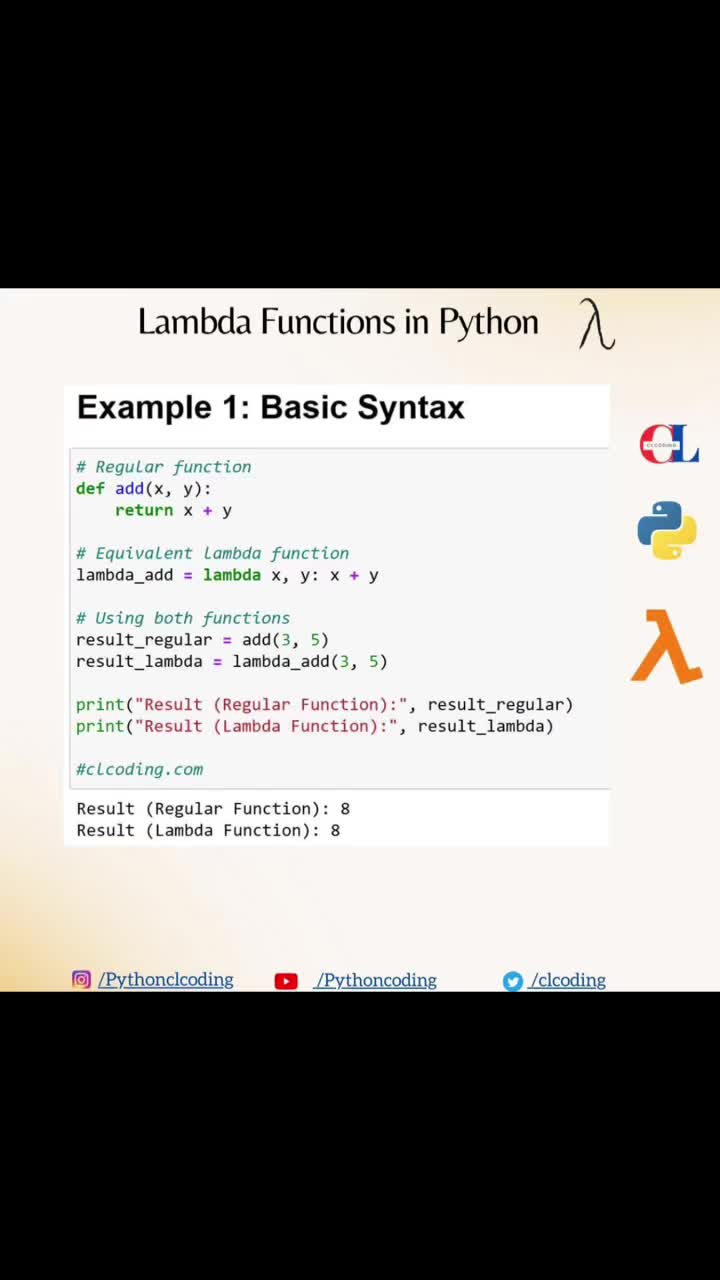Click the Lambda Functions in Python title
Screen dimensions: 720x1280
(x=338, y=322)
